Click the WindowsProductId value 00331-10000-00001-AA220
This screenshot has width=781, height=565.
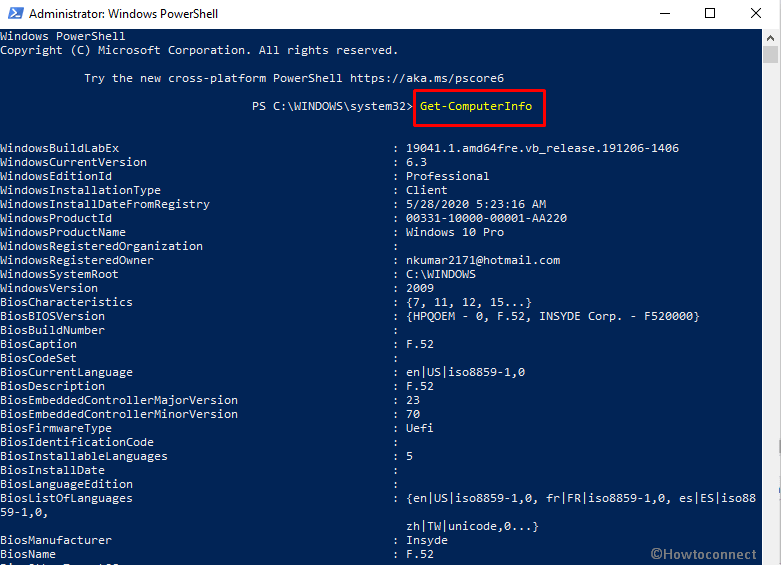click(x=486, y=218)
